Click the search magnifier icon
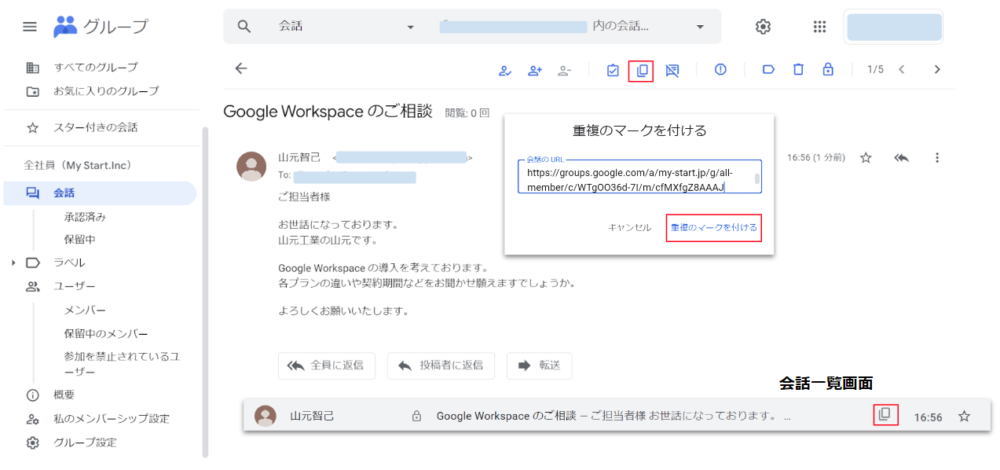The image size is (1000, 470). (244, 27)
